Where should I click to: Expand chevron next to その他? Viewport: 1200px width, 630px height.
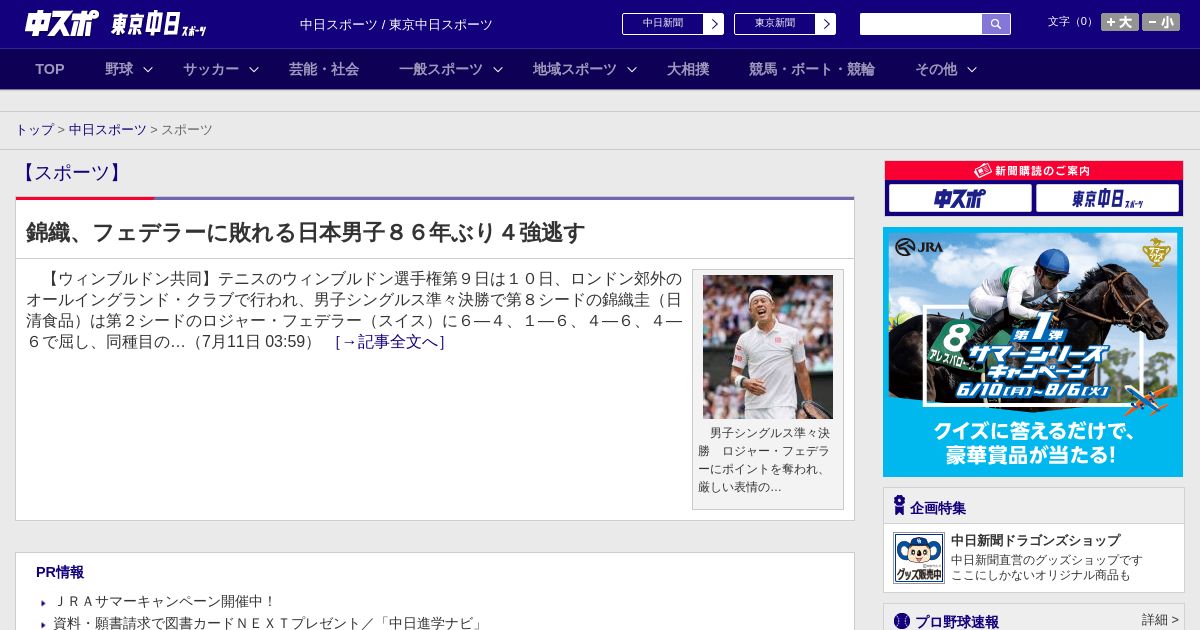(972, 70)
